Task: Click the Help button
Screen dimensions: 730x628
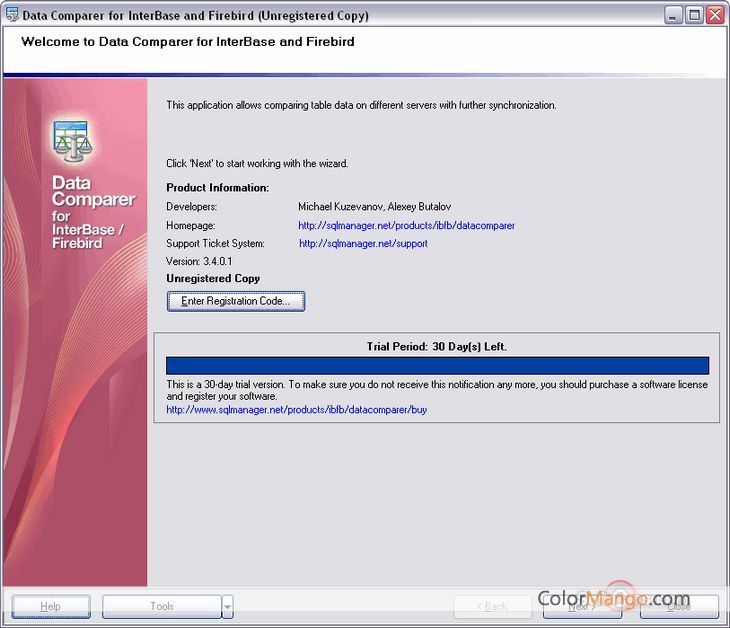Action: click(x=51, y=606)
